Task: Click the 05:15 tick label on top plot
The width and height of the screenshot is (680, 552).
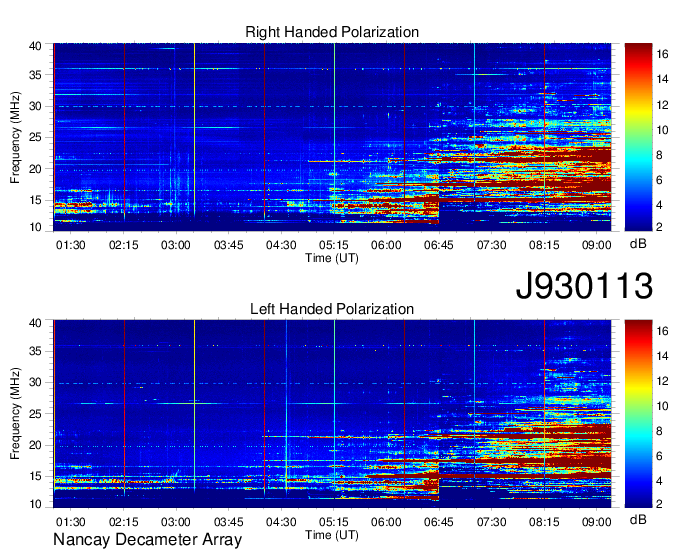Action: (333, 245)
